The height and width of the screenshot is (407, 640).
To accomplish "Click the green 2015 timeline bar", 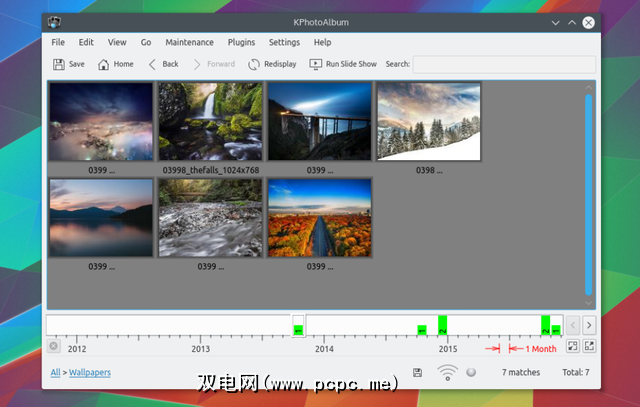I will [x=442, y=325].
